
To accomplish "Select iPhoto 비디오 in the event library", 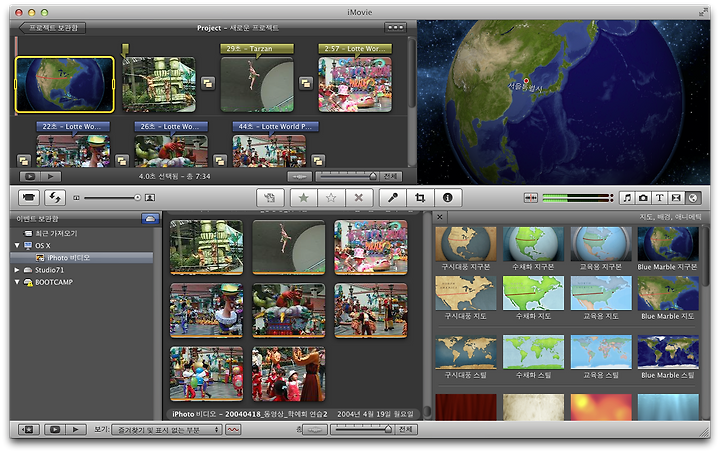I will pos(82,258).
